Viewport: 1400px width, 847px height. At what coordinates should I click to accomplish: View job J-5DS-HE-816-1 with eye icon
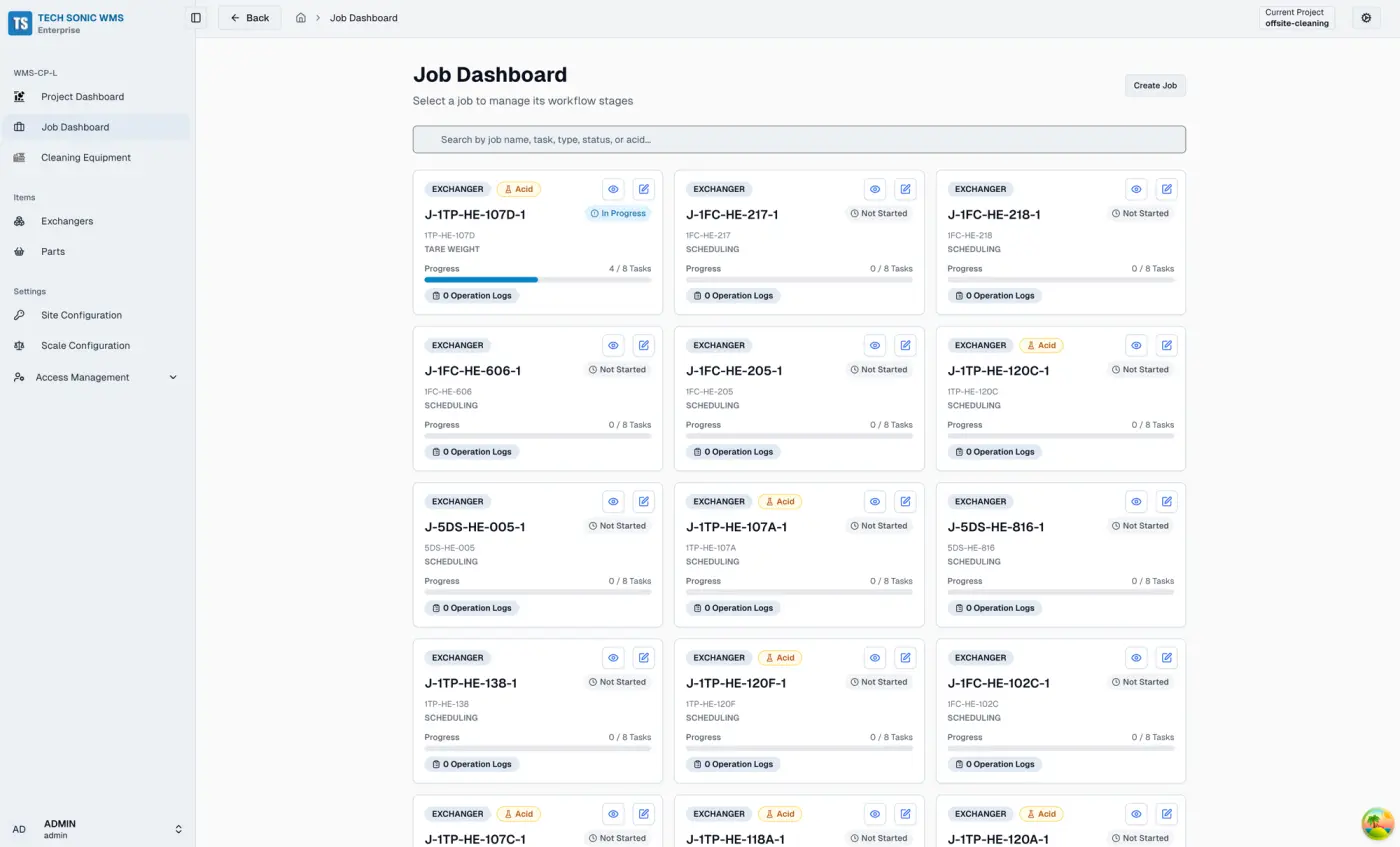1136,501
